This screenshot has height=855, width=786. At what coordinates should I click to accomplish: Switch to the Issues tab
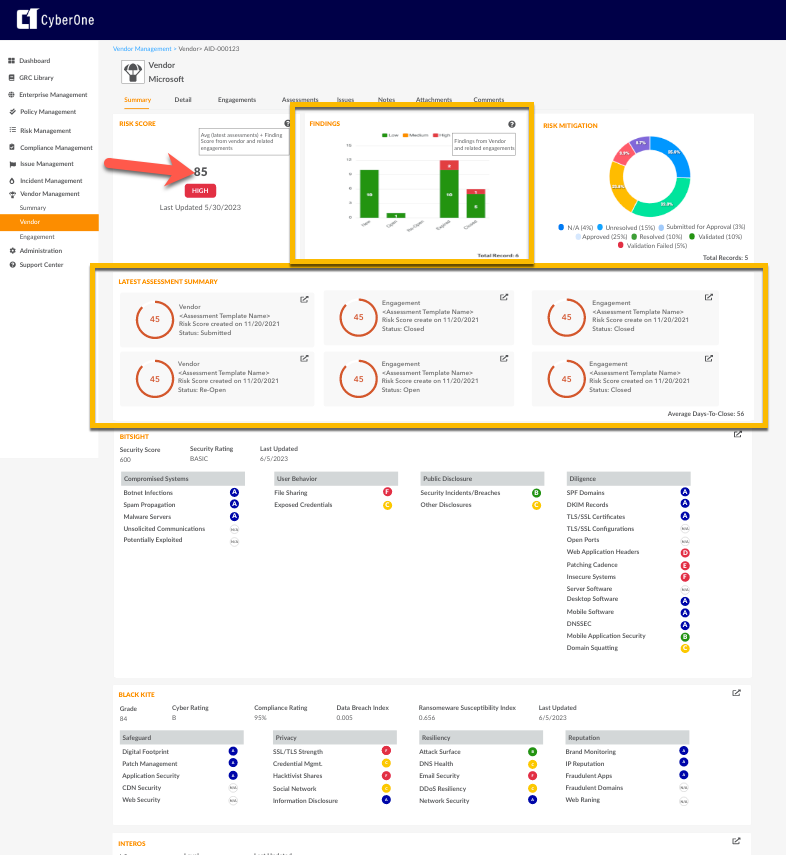coord(345,100)
